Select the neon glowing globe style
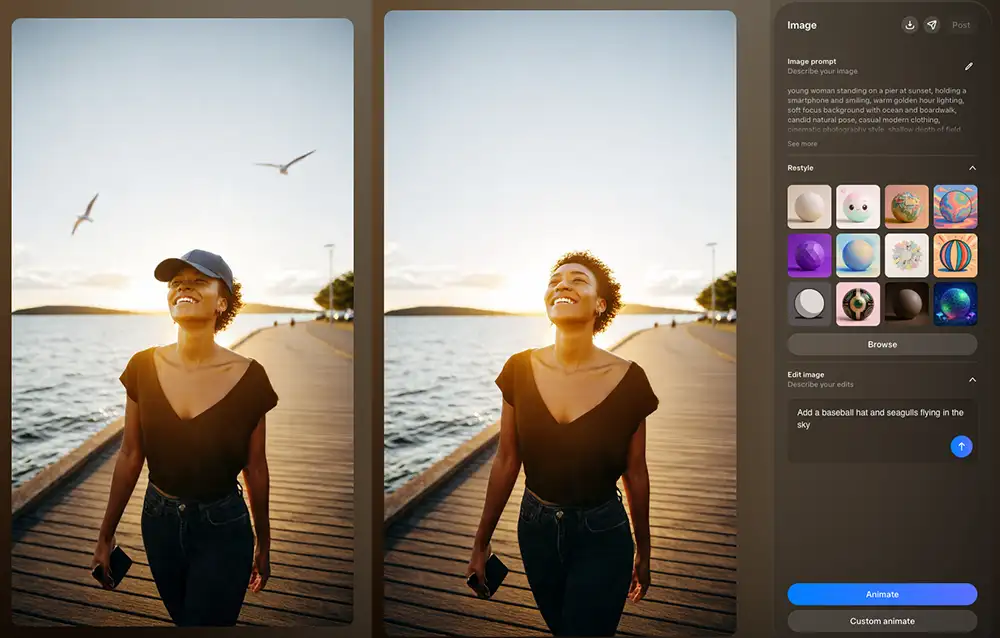This screenshot has width=1000, height=638. [955, 304]
